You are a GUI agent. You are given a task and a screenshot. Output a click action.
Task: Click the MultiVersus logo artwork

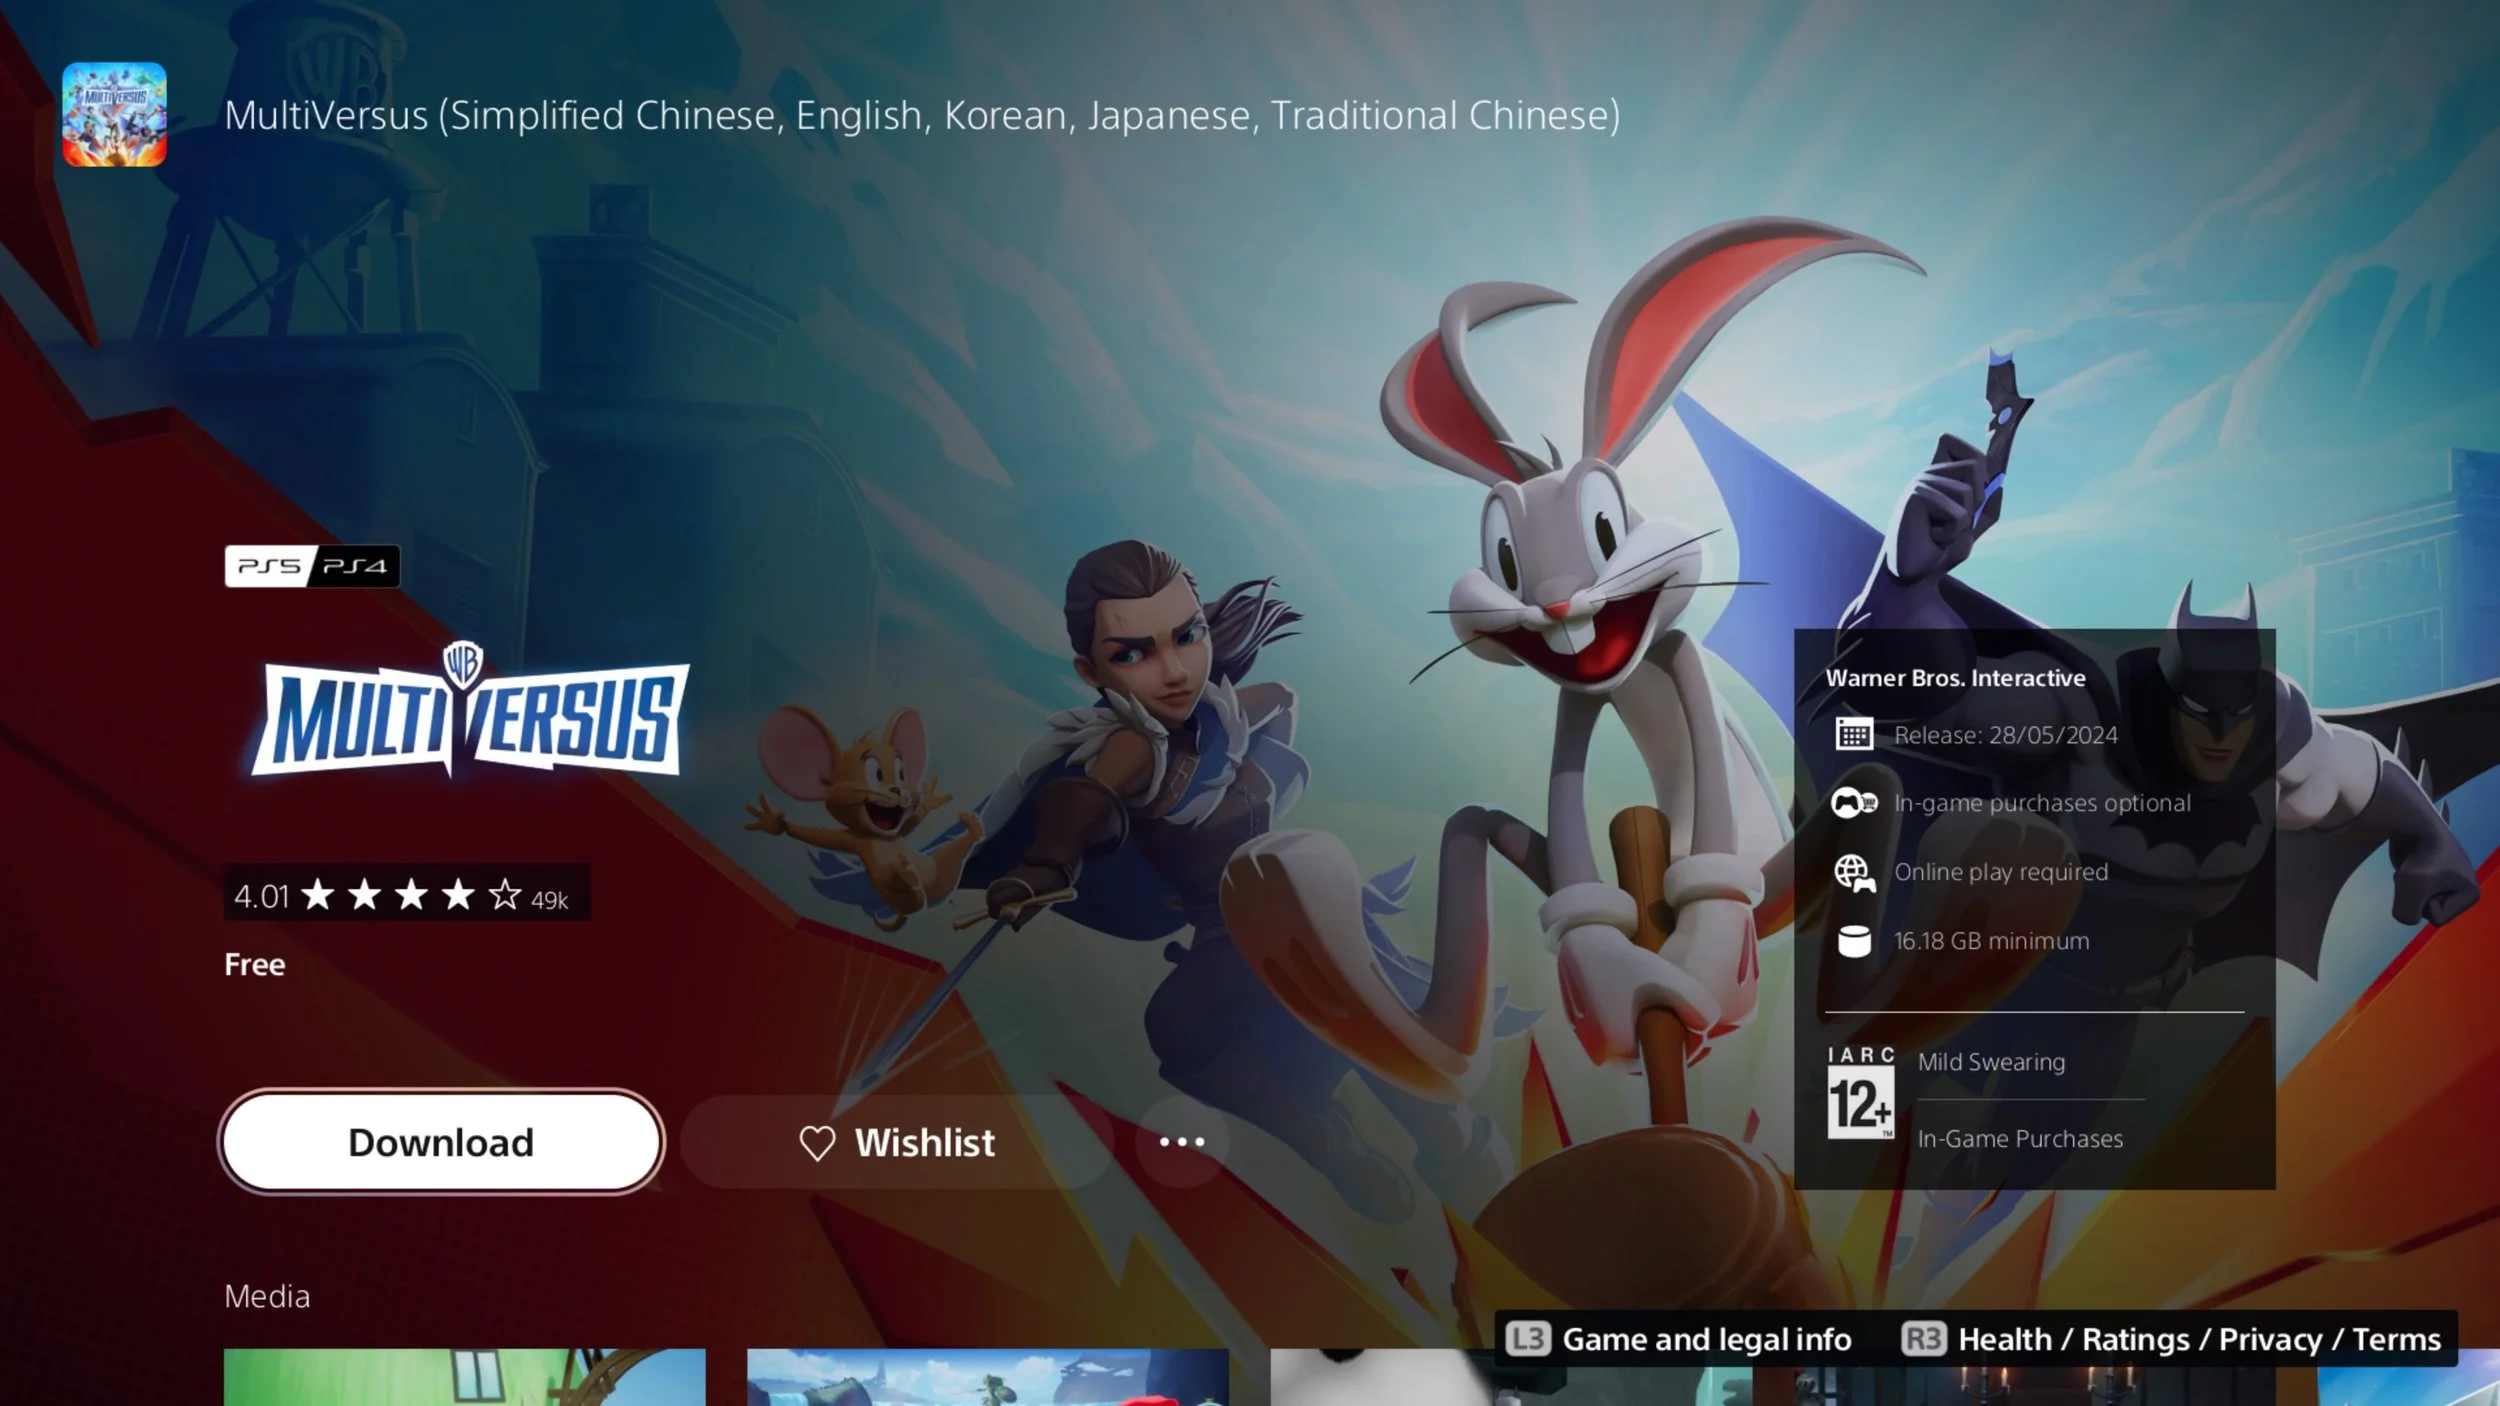[x=469, y=715]
